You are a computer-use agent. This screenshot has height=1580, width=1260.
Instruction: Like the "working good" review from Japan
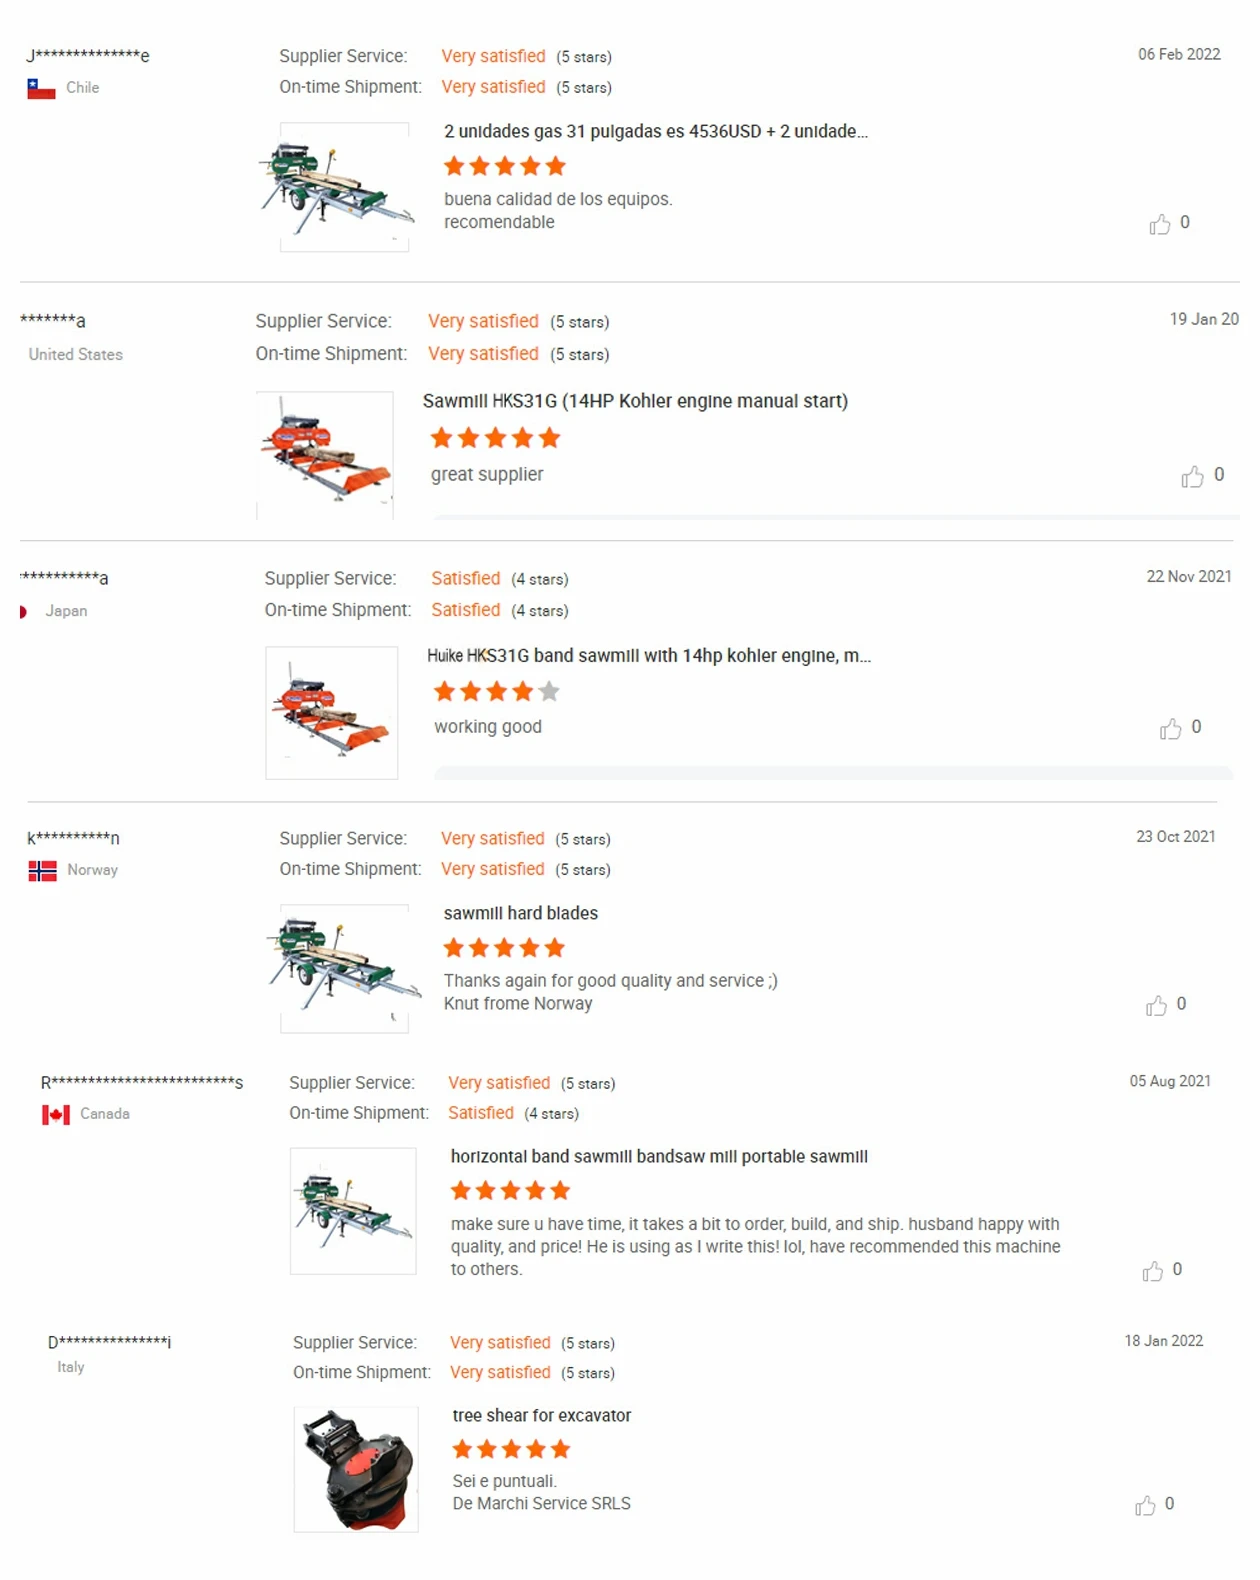[1170, 729]
